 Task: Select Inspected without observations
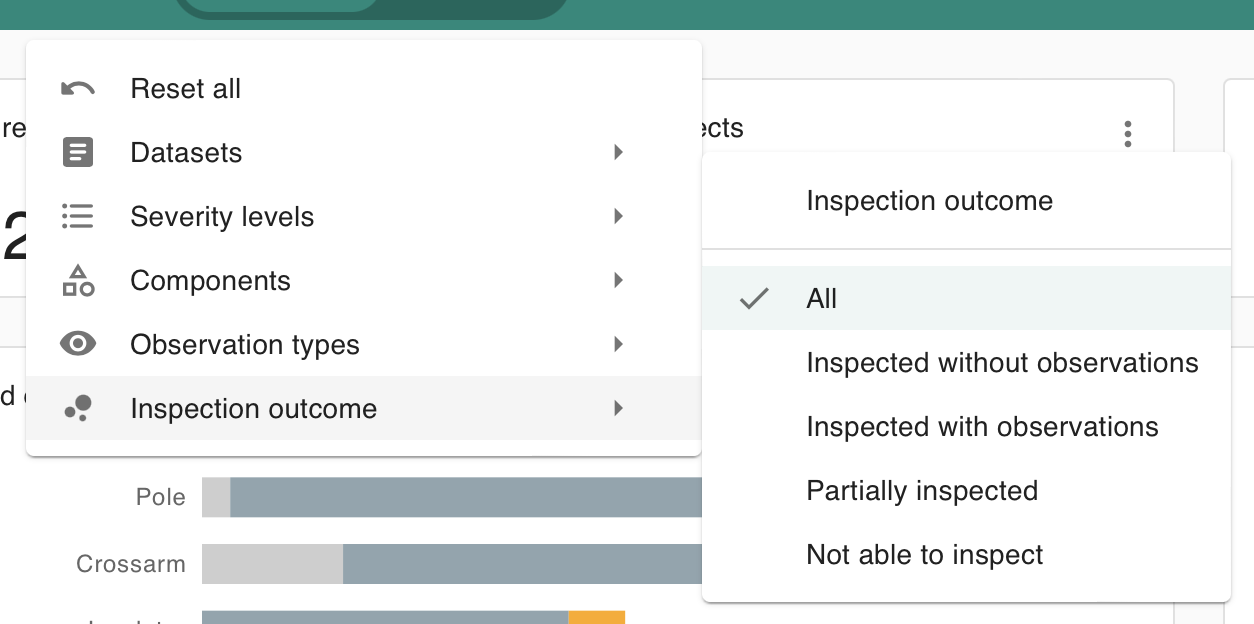[1002, 363]
